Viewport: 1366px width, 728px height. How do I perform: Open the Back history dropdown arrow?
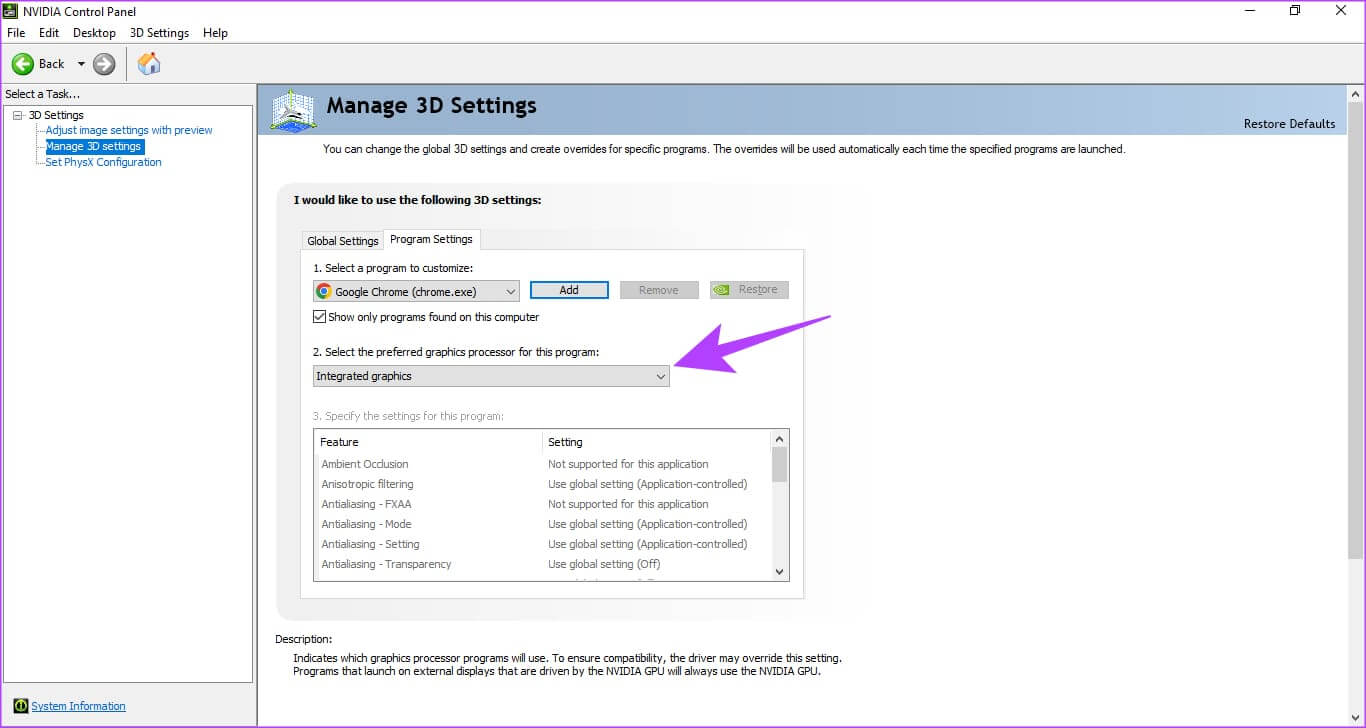(81, 64)
